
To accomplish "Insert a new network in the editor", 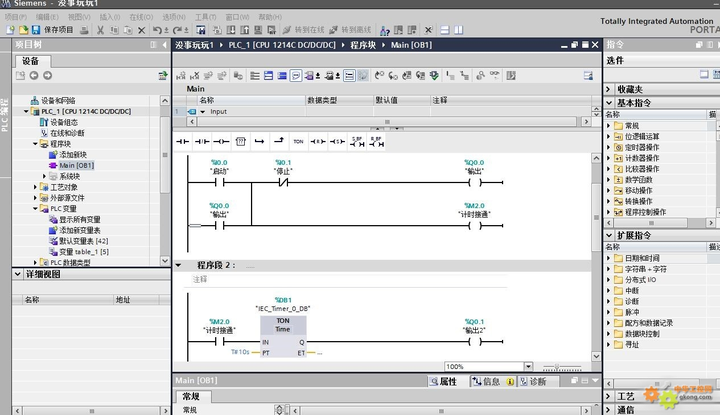I will 180,76.
